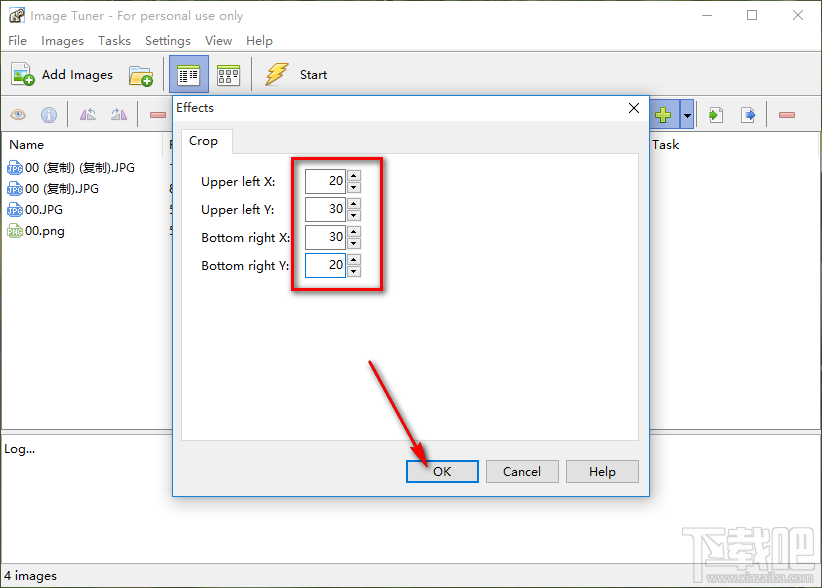This screenshot has height=588, width=822.
Task: Decrease Bottom right X value
Action: pyautogui.click(x=354, y=243)
